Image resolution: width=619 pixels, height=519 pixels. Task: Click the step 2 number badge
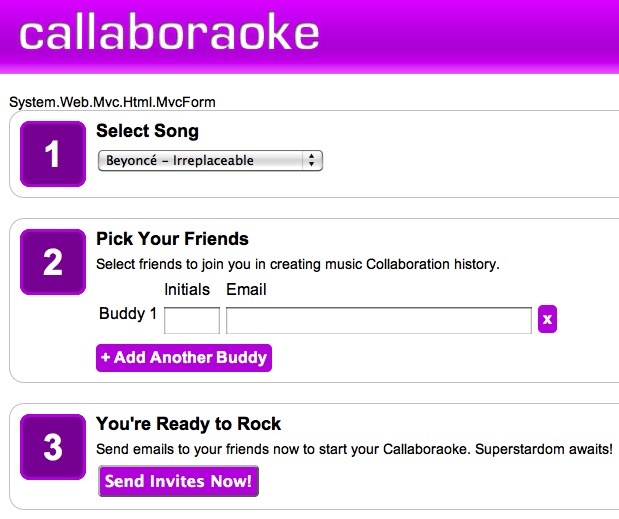coord(53,263)
